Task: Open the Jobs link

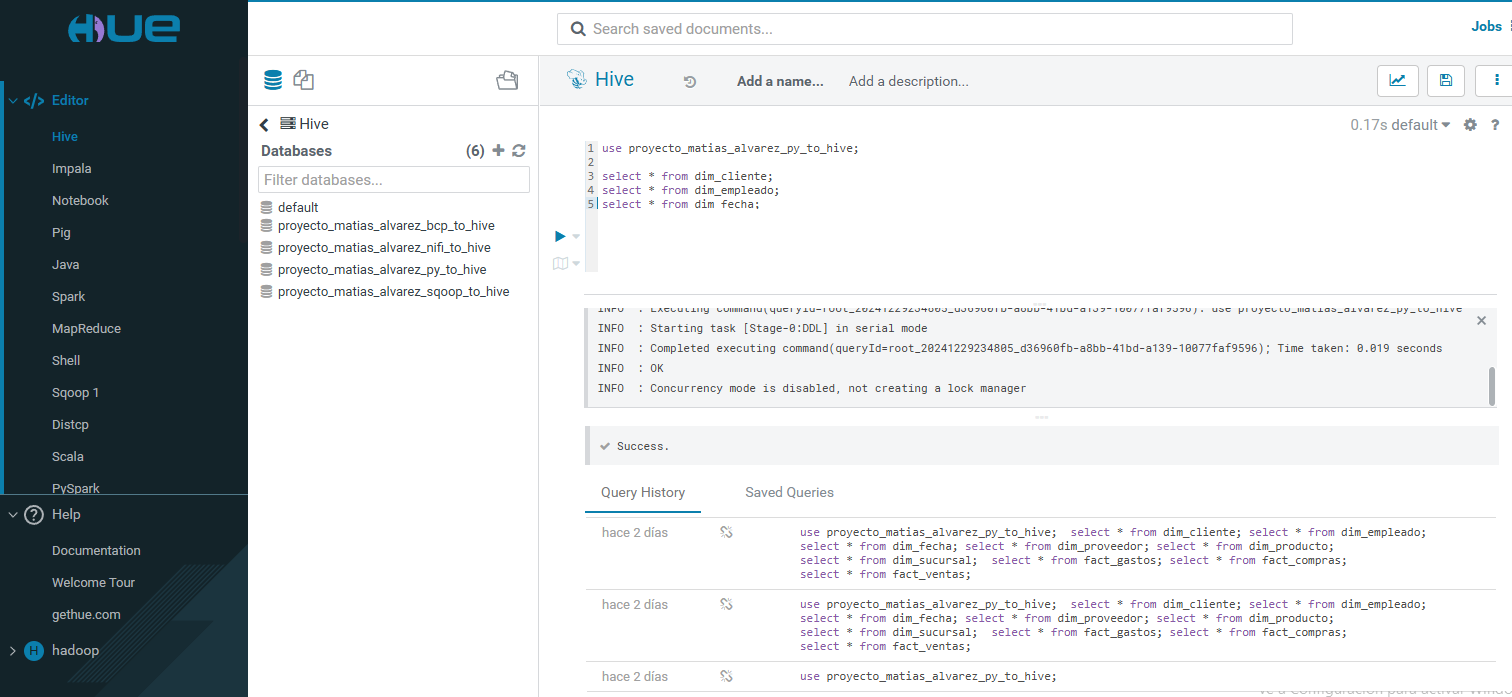Action: point(1487,27)
